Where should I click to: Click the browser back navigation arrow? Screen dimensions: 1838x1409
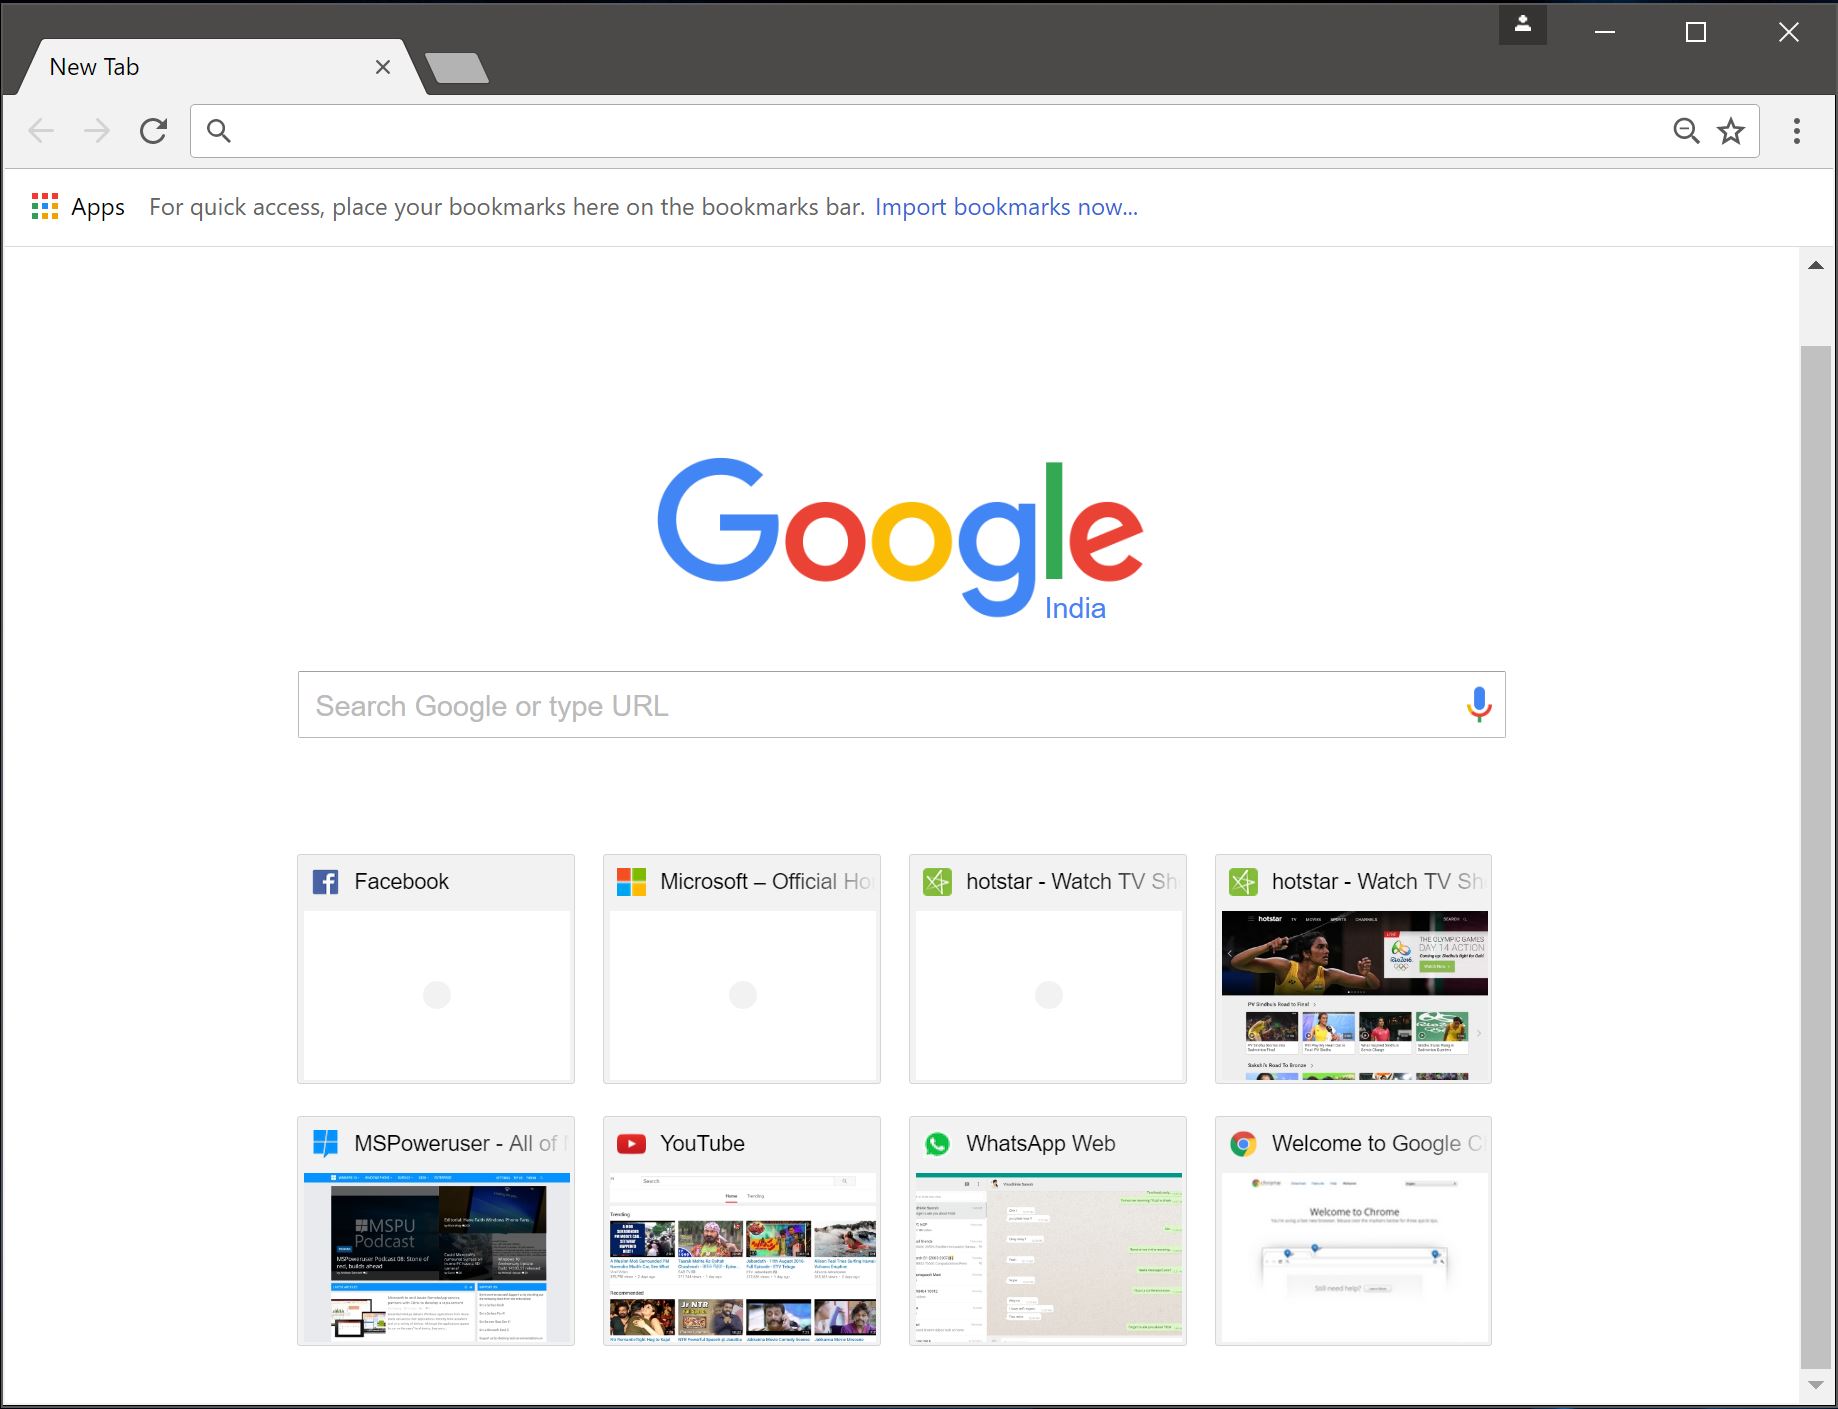coord(41,130)
